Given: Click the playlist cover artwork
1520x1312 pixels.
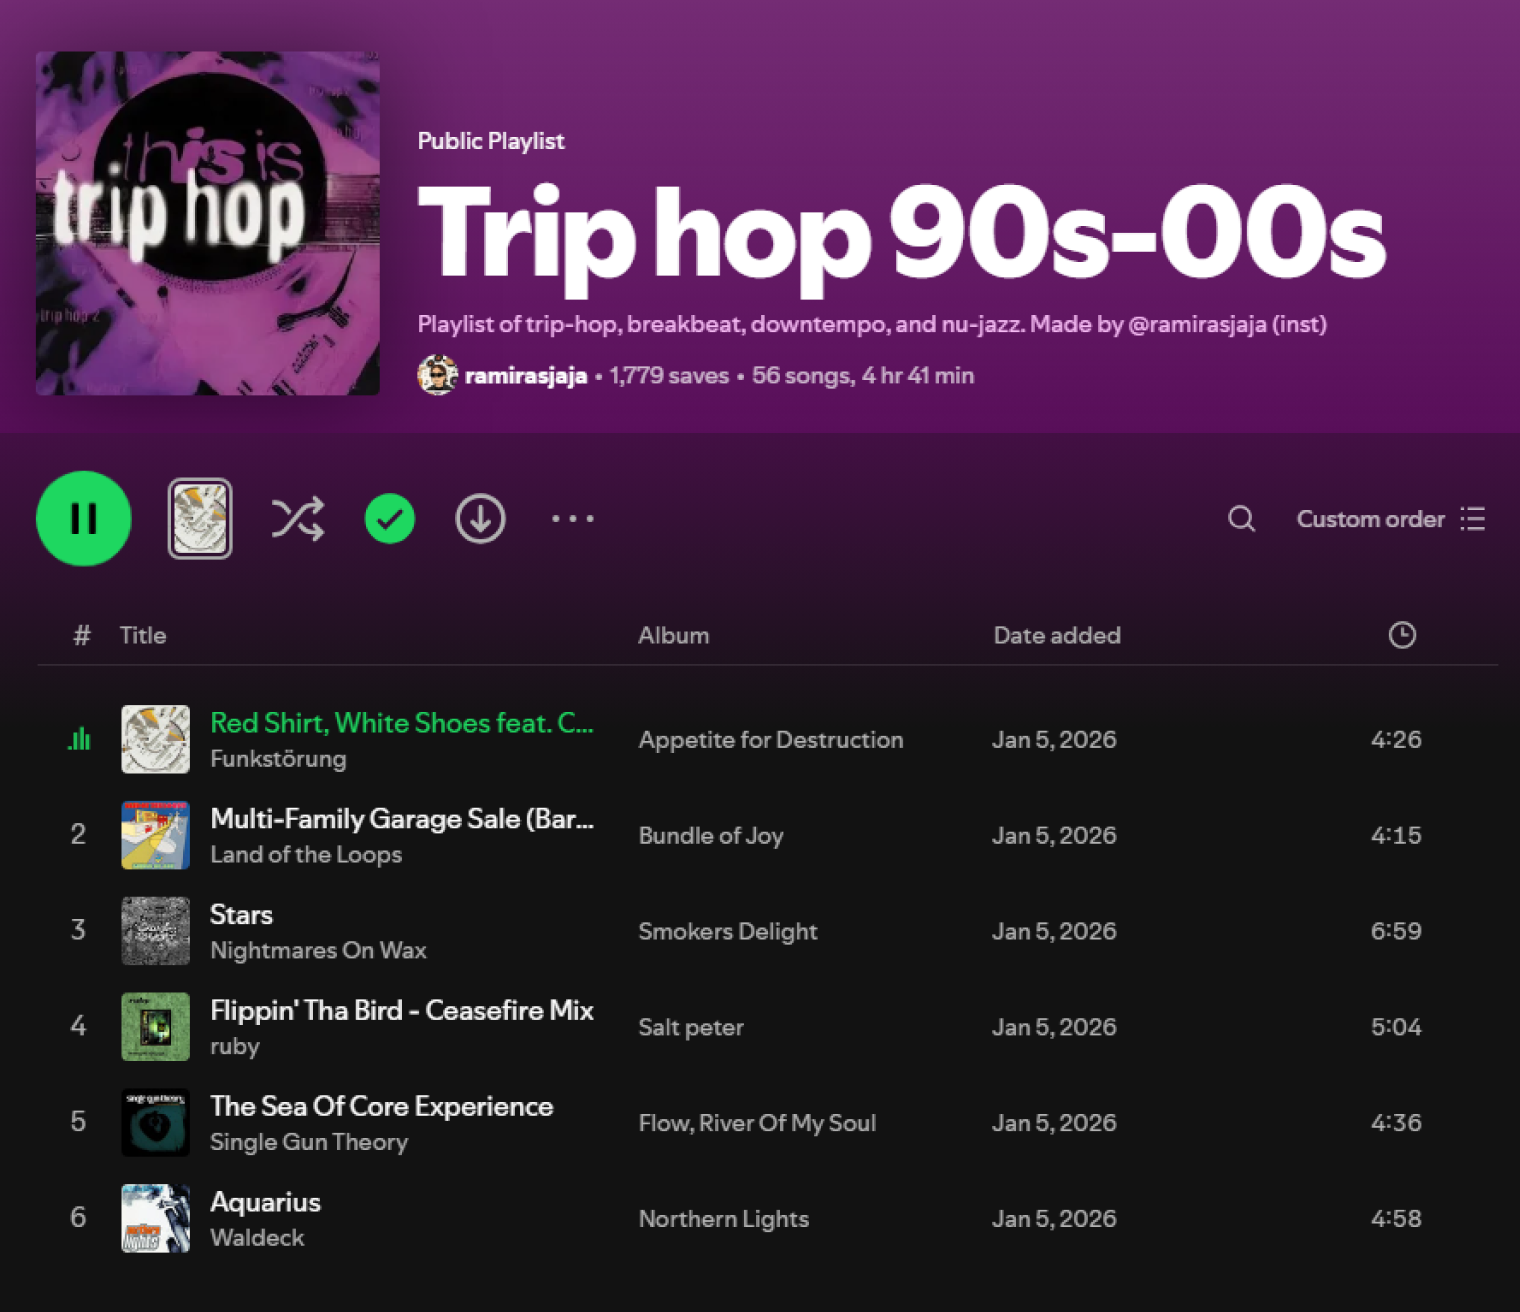Looking at the screenshot, I should [207, 224].
